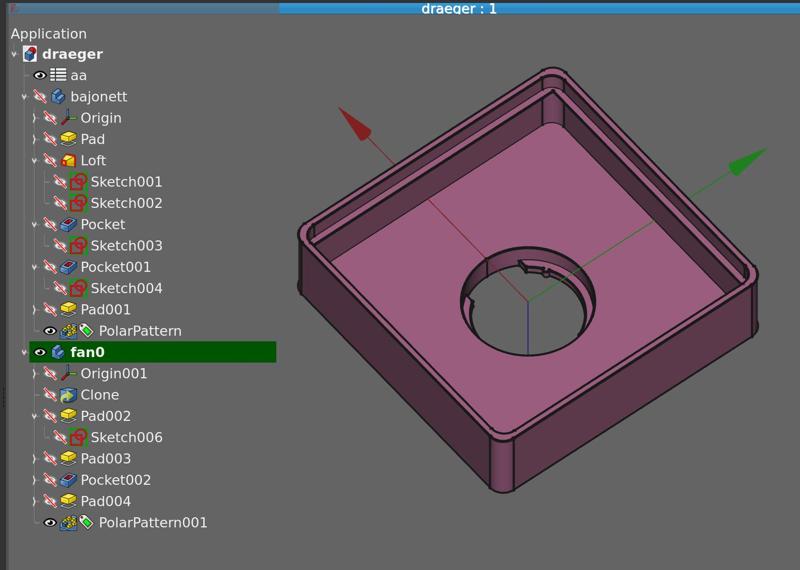Click the Pocket feature icon
Screen dimensions: 800x570
(x=68, y=225)
